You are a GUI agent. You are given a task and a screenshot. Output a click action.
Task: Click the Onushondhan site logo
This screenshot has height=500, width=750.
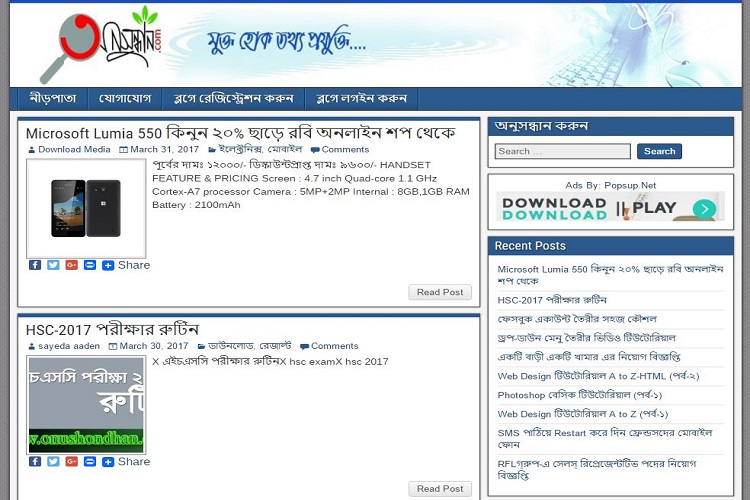tap(101, 45)
